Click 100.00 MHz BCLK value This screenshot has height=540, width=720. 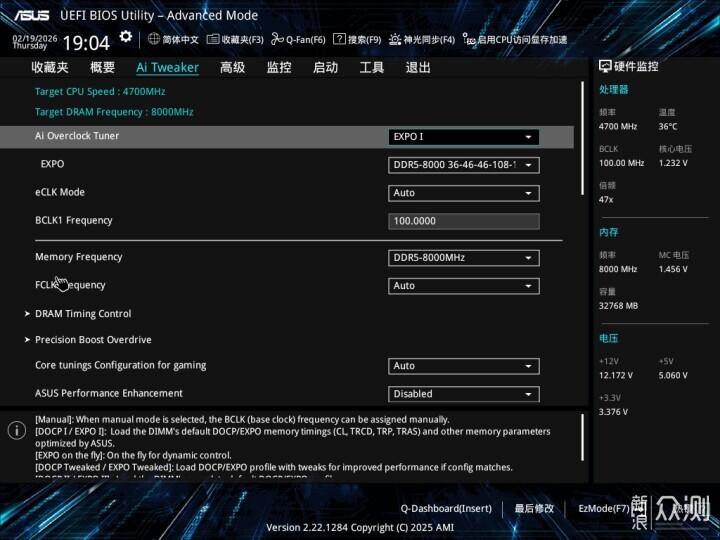[x=621, y=163]
